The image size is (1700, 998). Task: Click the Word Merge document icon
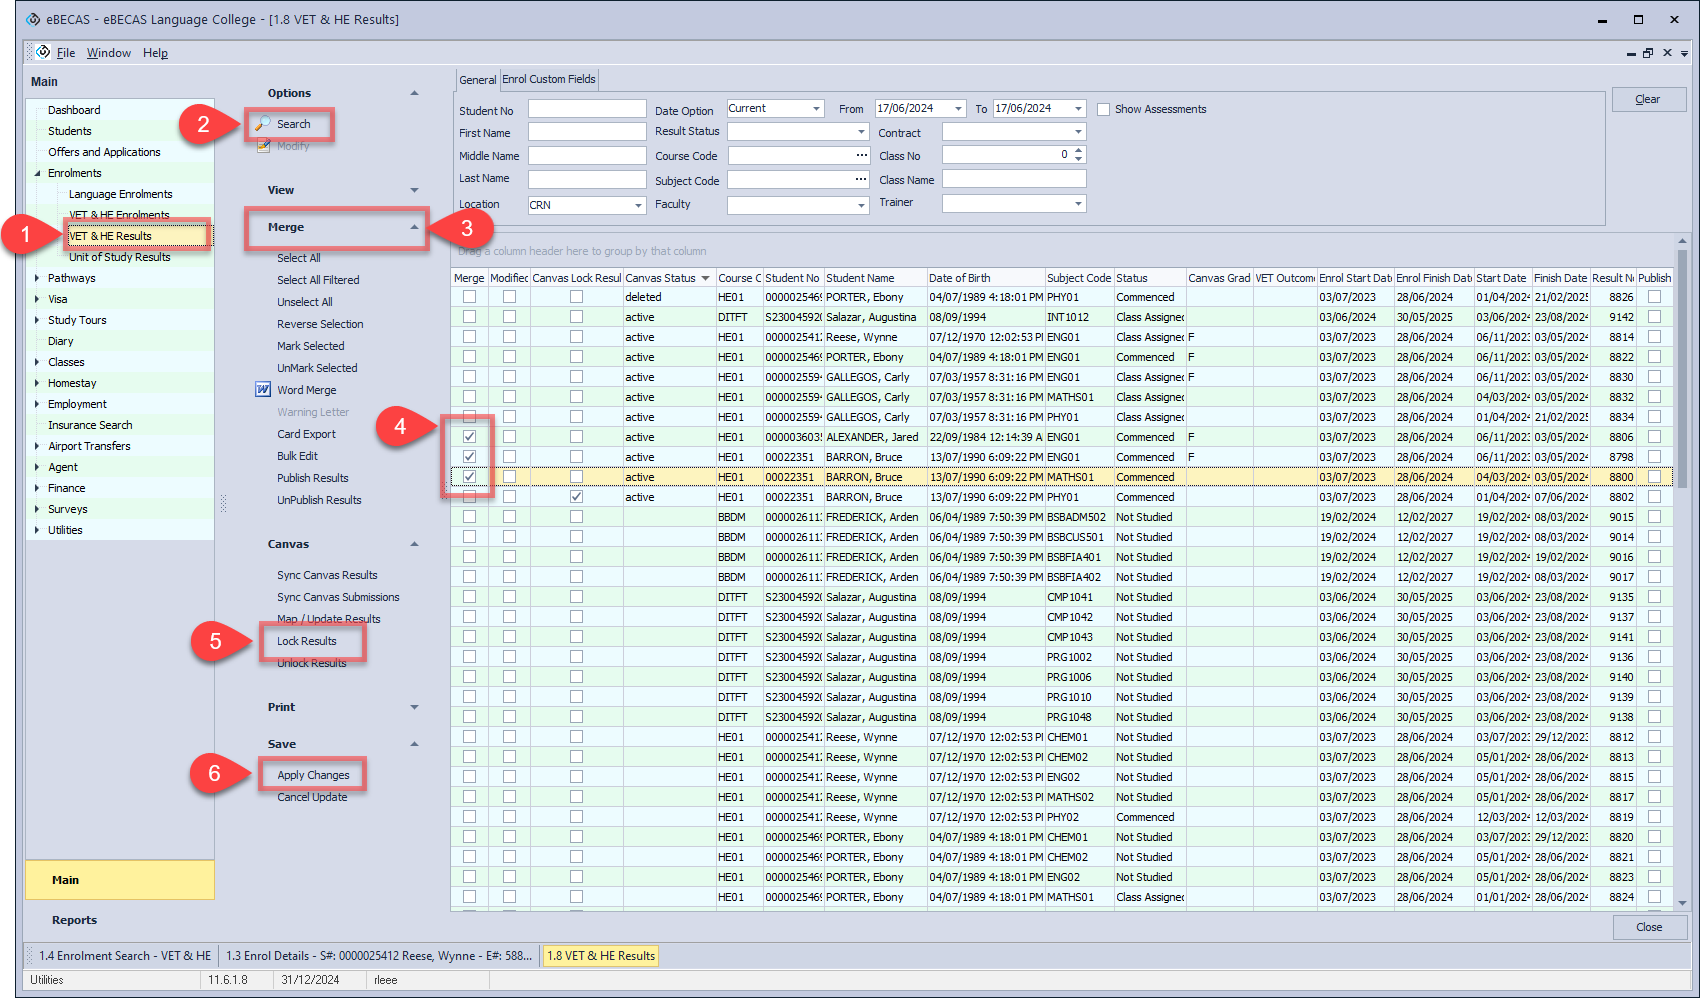(x=263, y=390)
